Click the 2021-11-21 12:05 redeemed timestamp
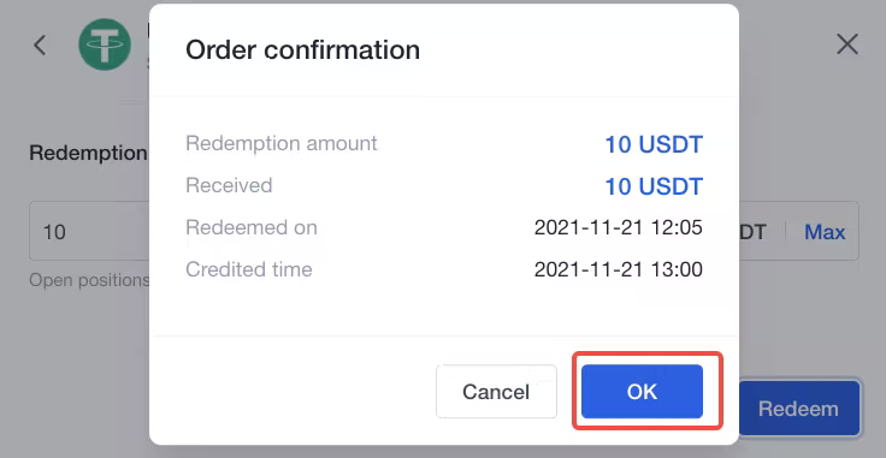 point(618,227)
